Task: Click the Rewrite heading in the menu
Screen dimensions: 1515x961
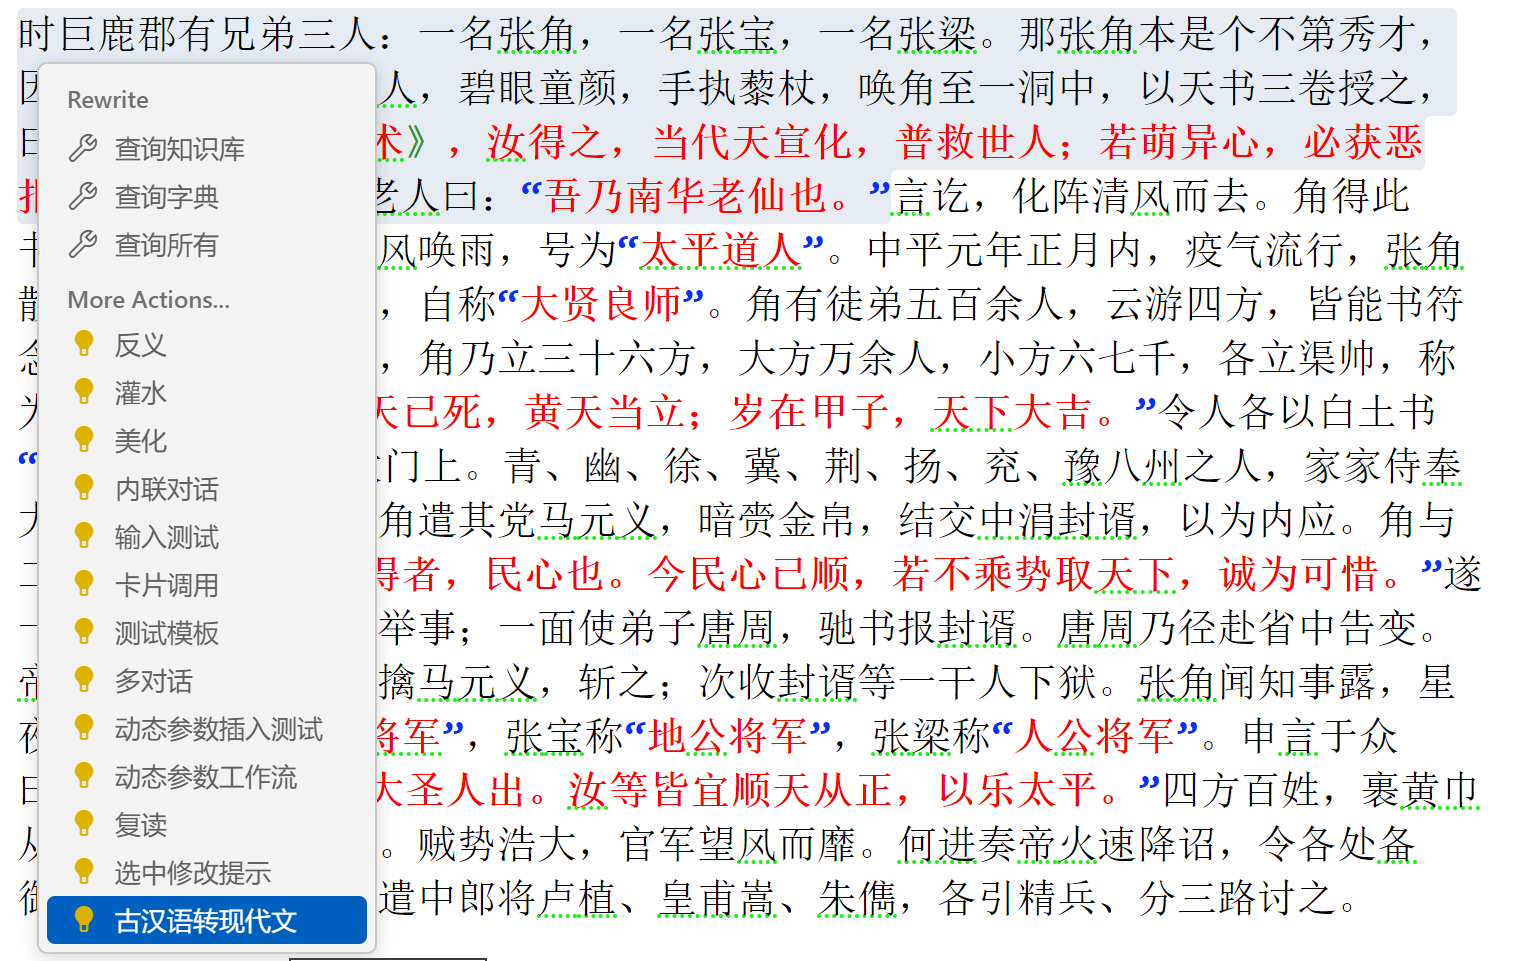Action: click(x=107, y=100)
